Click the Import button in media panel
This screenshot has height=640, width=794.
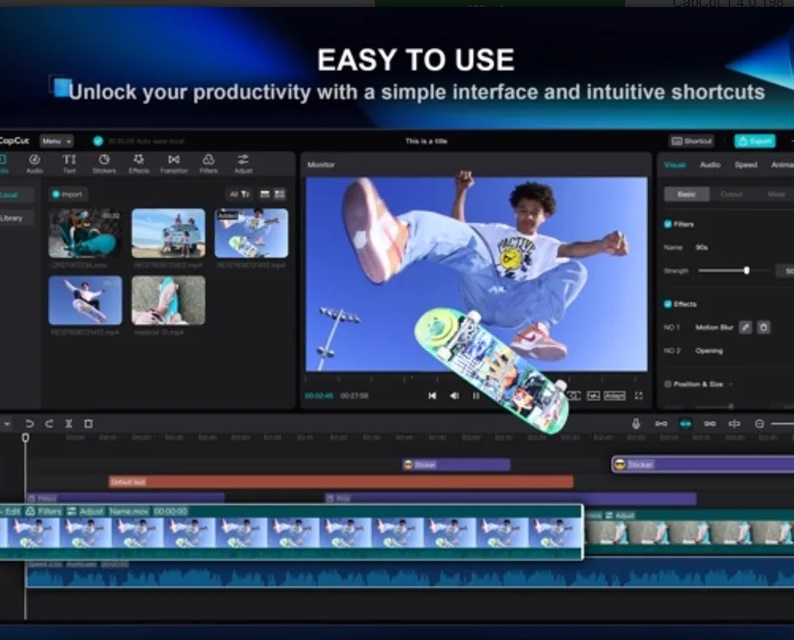(69, 194)
